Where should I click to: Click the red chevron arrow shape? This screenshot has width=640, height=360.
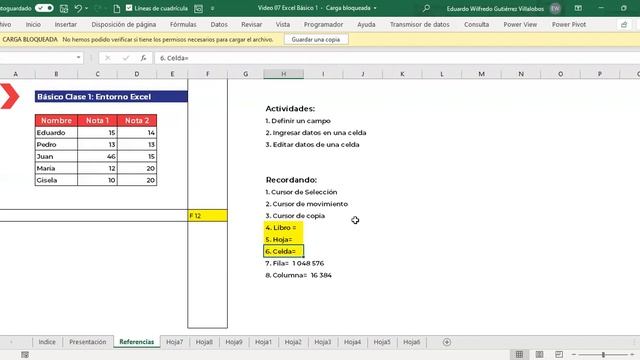click(x=9, y=96)
